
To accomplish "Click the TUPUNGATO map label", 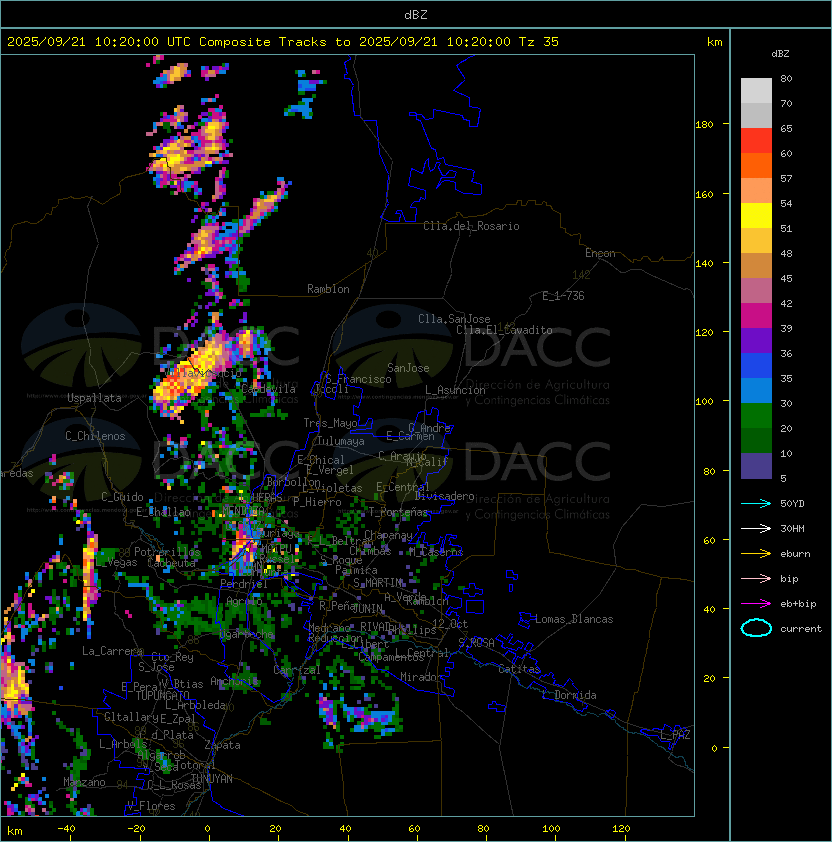I will click(x=162, y=696).
